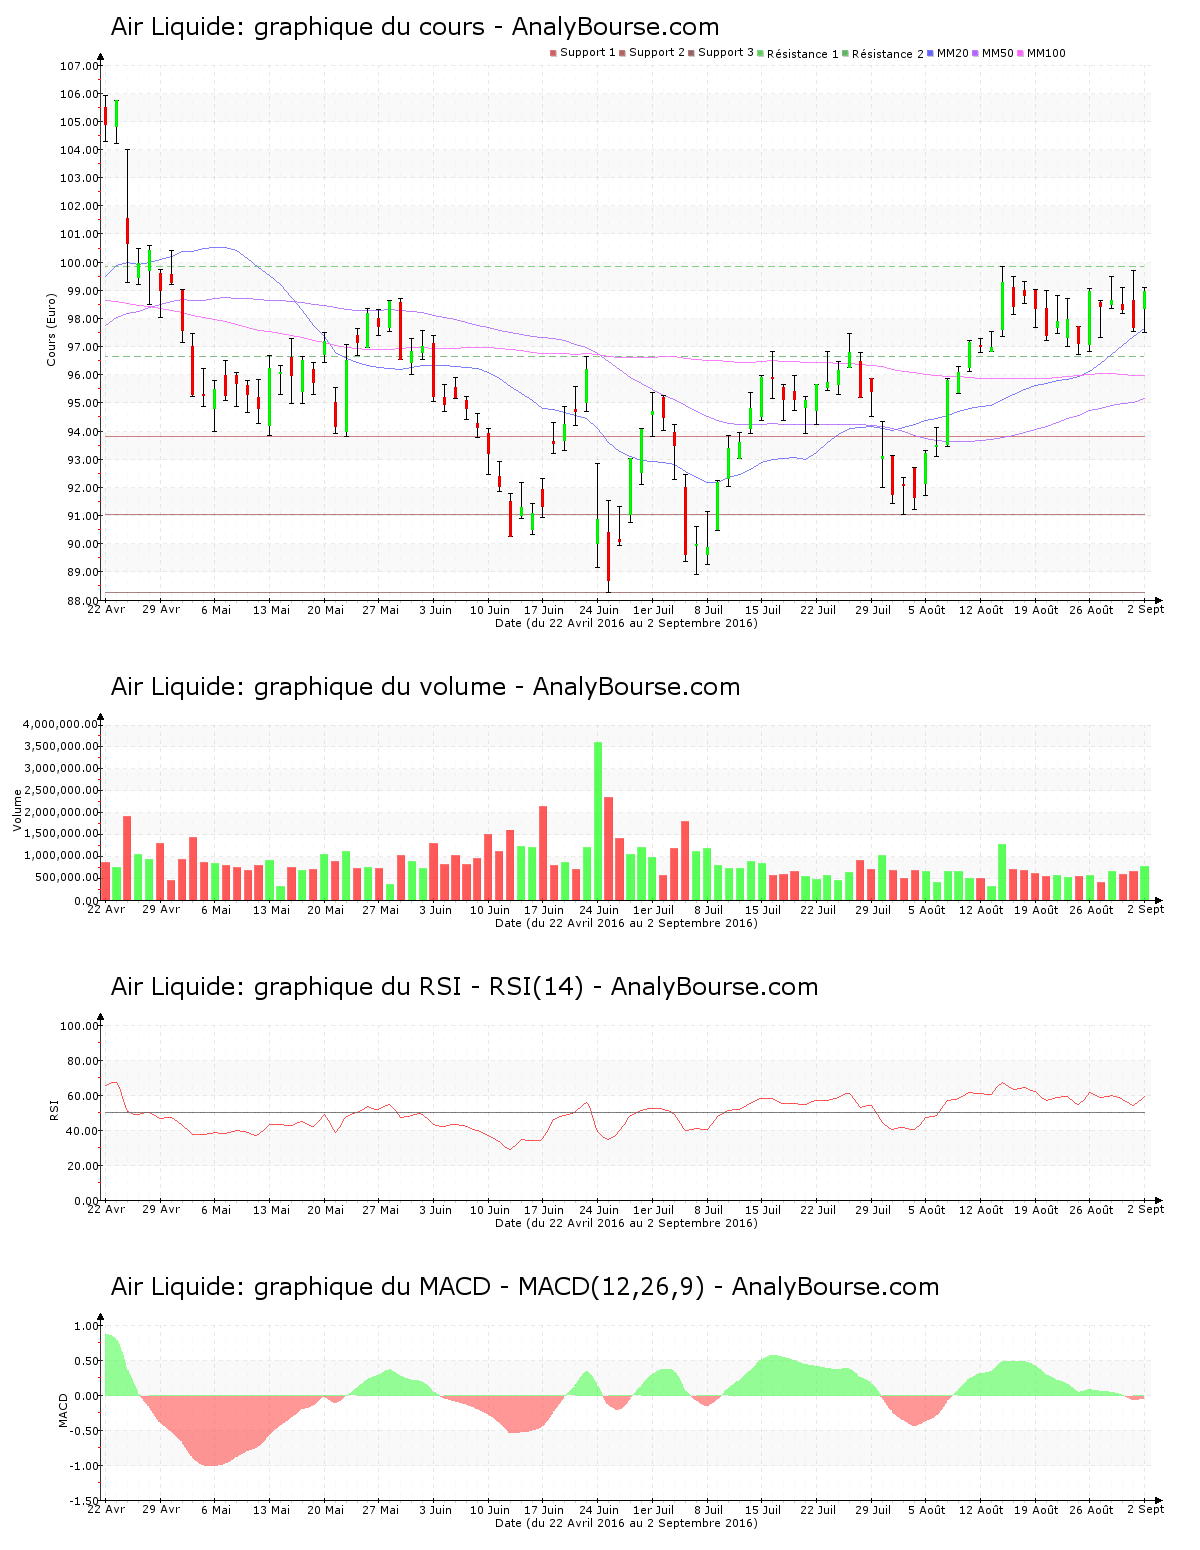
Task: Click the '6 Mai' date on price chart
Action: pyautogui.click(x=216, y=610)
